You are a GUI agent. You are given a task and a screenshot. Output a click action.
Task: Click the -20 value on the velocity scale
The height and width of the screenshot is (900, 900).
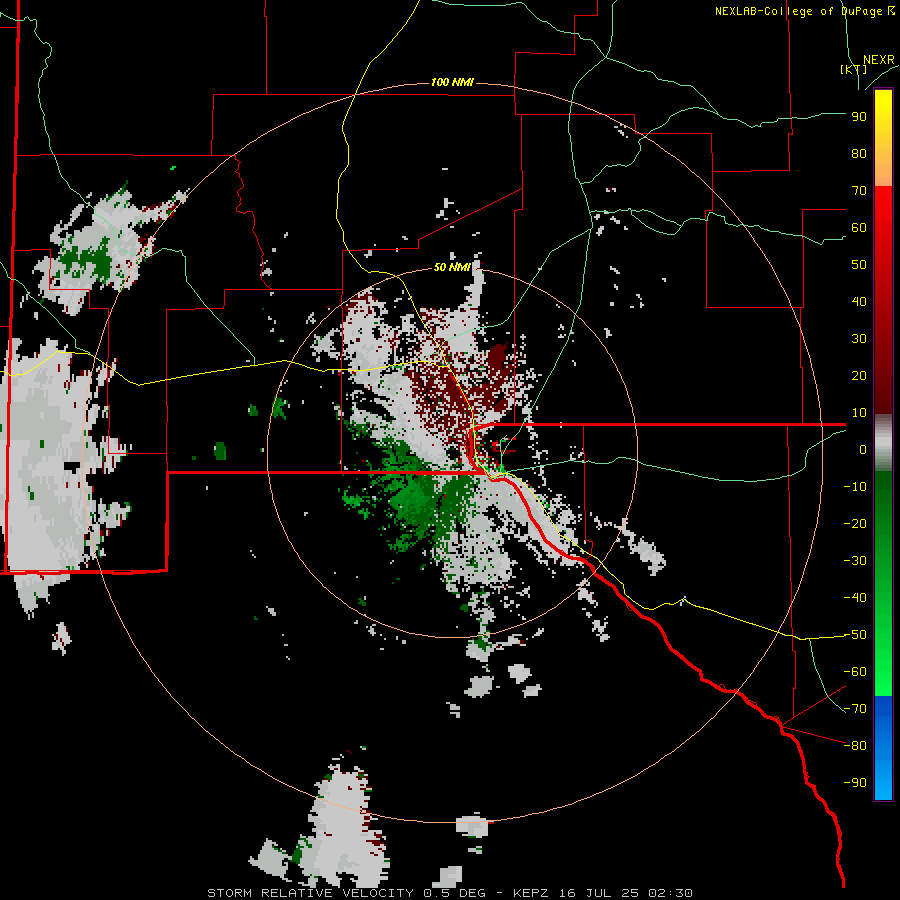[x=855, y=523]
